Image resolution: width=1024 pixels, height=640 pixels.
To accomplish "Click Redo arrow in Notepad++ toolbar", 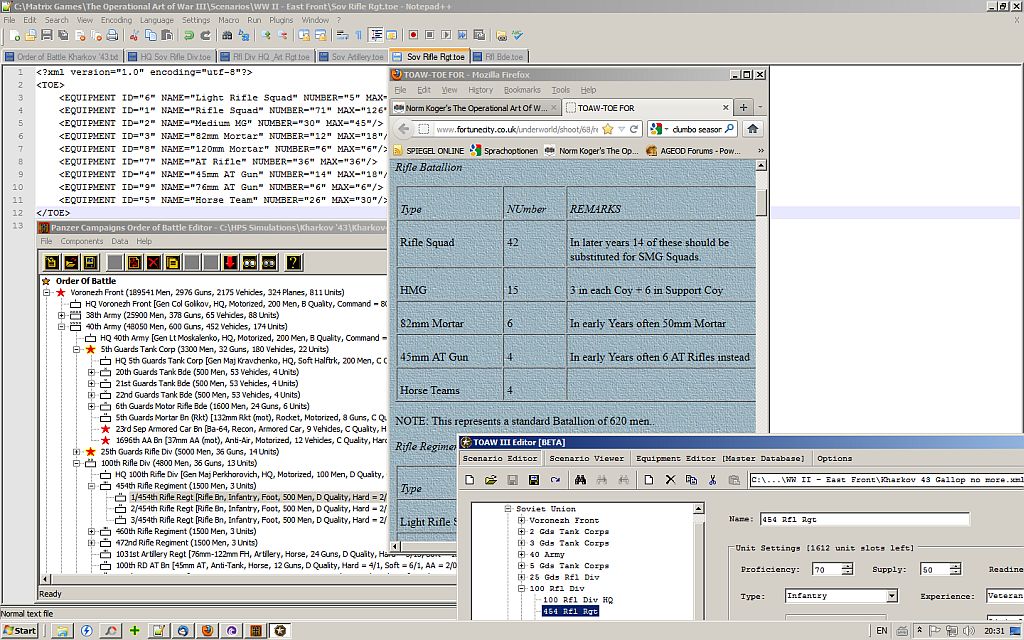I will pyautogui.click(x=206, y=35).
